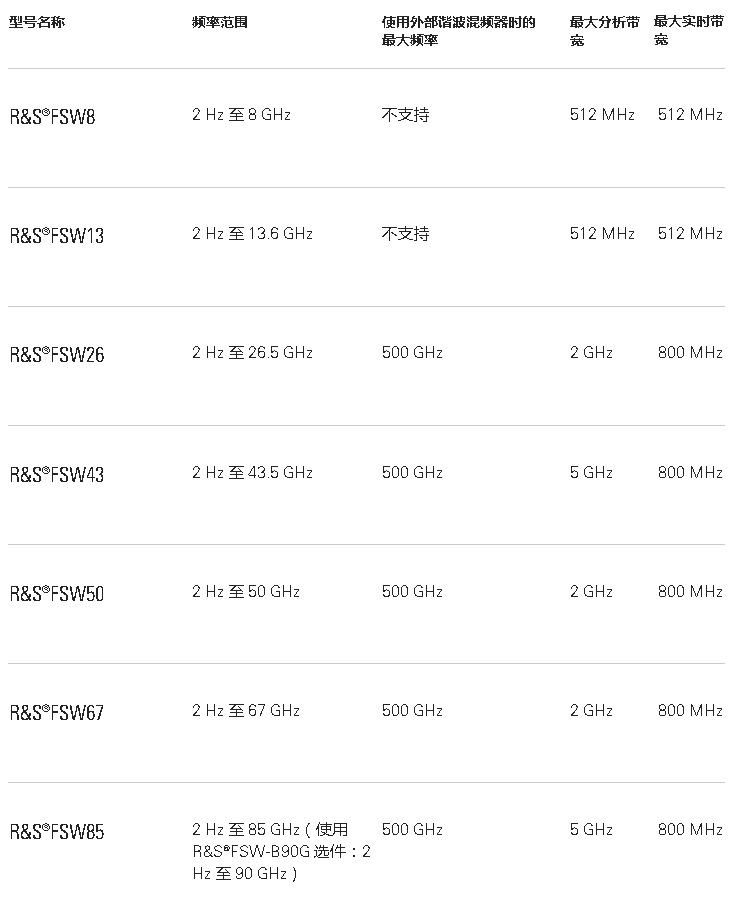Select the R&S®FSW67 model name
750x911 pixels.
(57, 713)
